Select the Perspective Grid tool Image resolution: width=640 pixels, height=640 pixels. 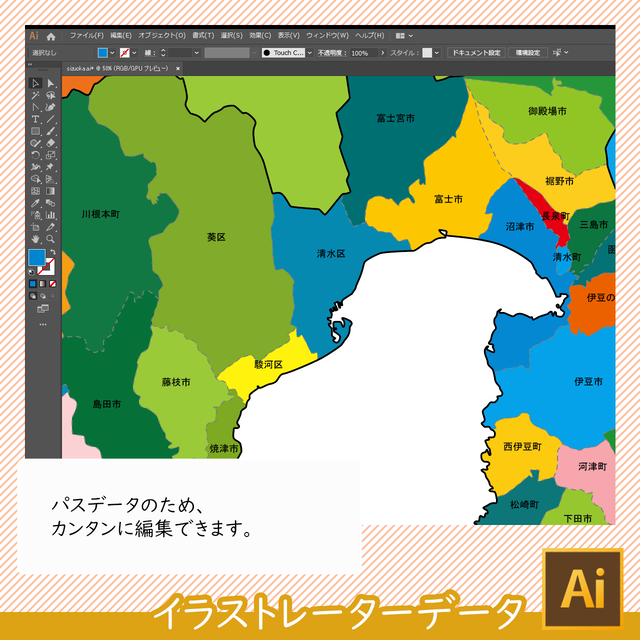pos(51,179)
